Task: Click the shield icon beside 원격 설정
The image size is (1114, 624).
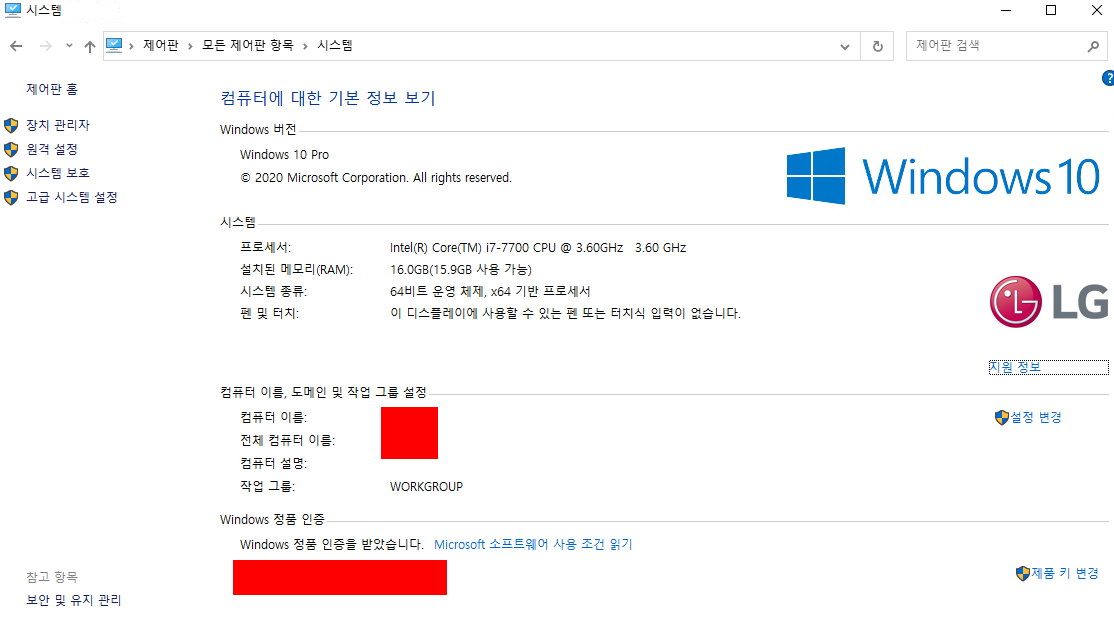Action: [x=11, y=150]
